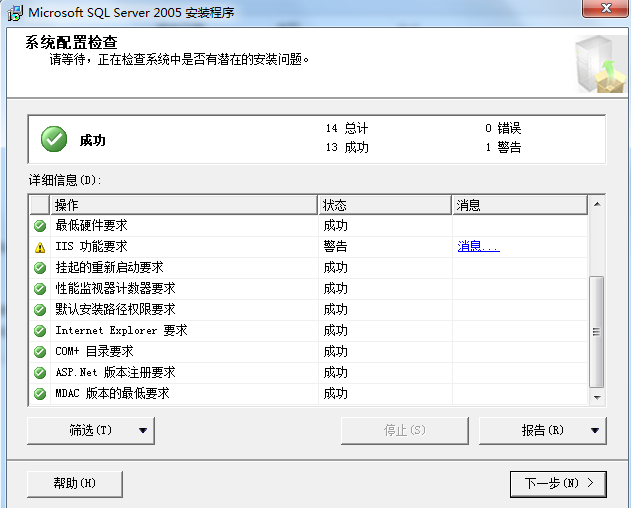Click green check icon beside 默认安装路径权限要求
This screenshot has width=631, height=508.
click(40, 310)
